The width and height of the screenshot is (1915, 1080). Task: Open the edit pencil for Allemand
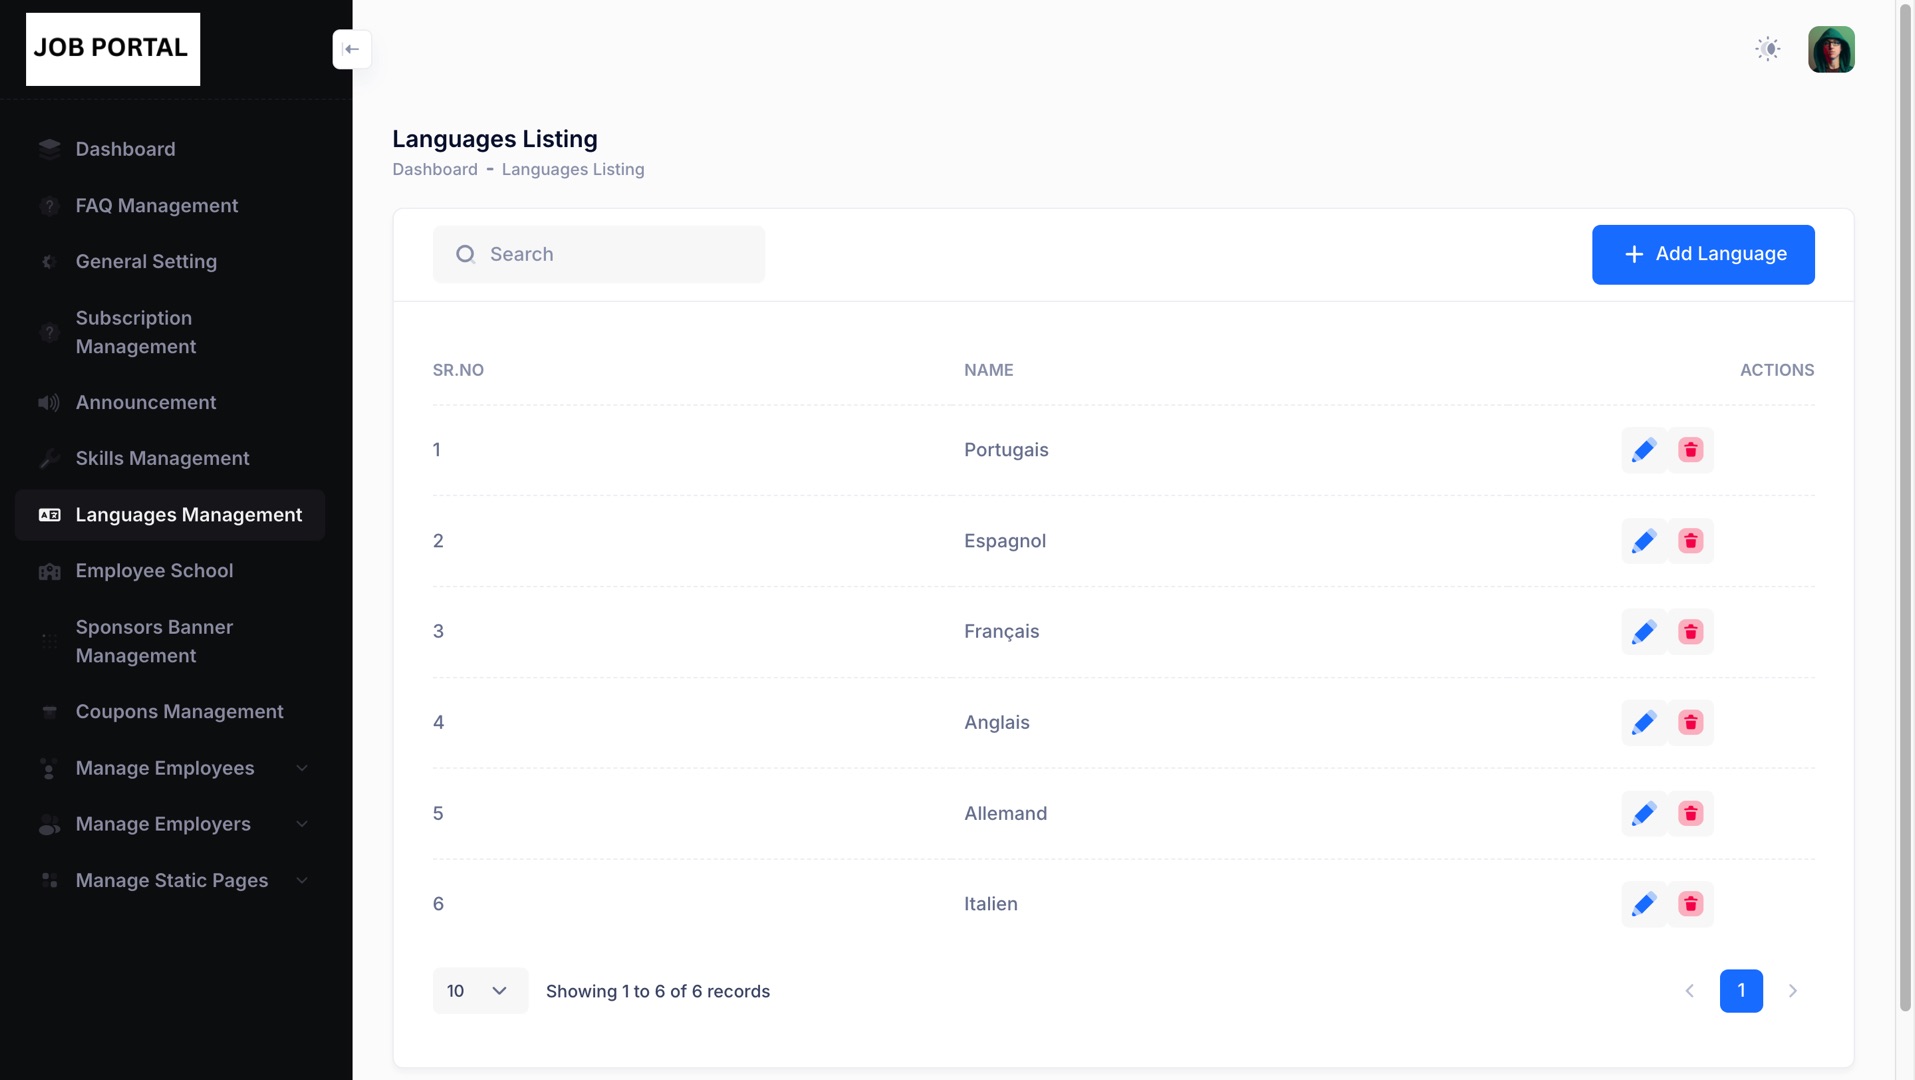click(1643, 814)
